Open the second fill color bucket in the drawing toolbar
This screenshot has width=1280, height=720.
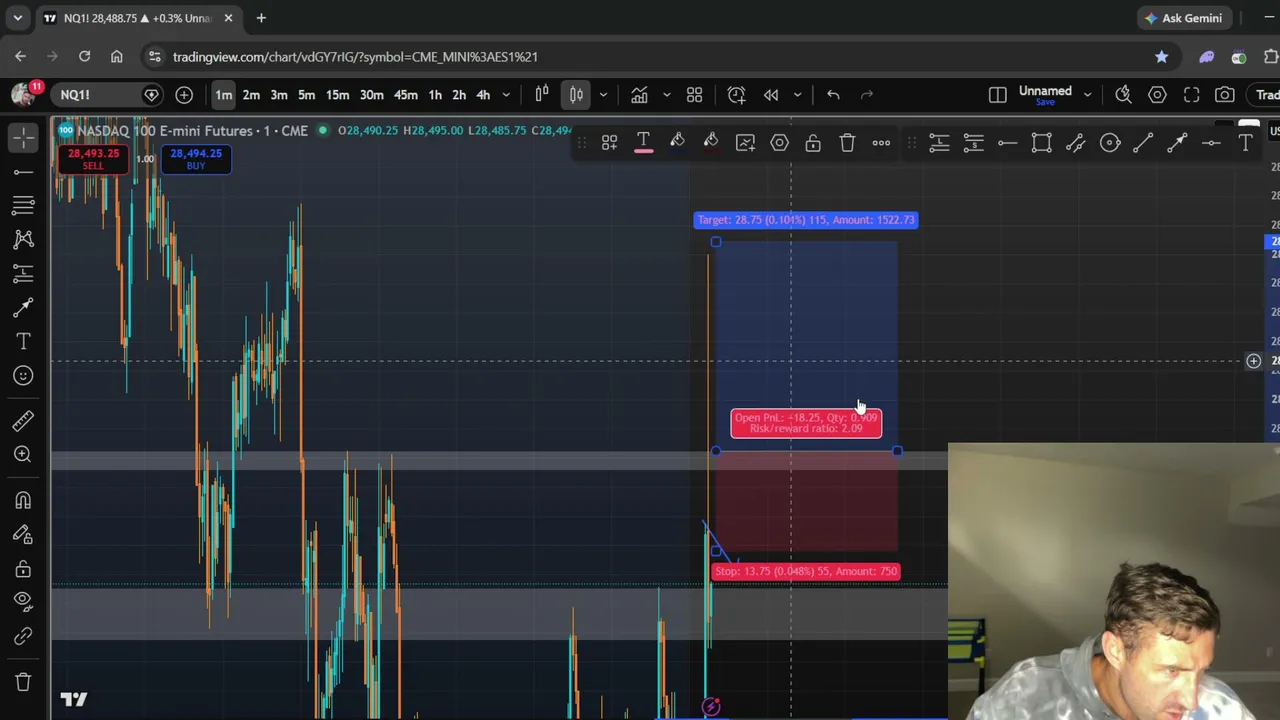pyautogui.click(x=711, y=143)
